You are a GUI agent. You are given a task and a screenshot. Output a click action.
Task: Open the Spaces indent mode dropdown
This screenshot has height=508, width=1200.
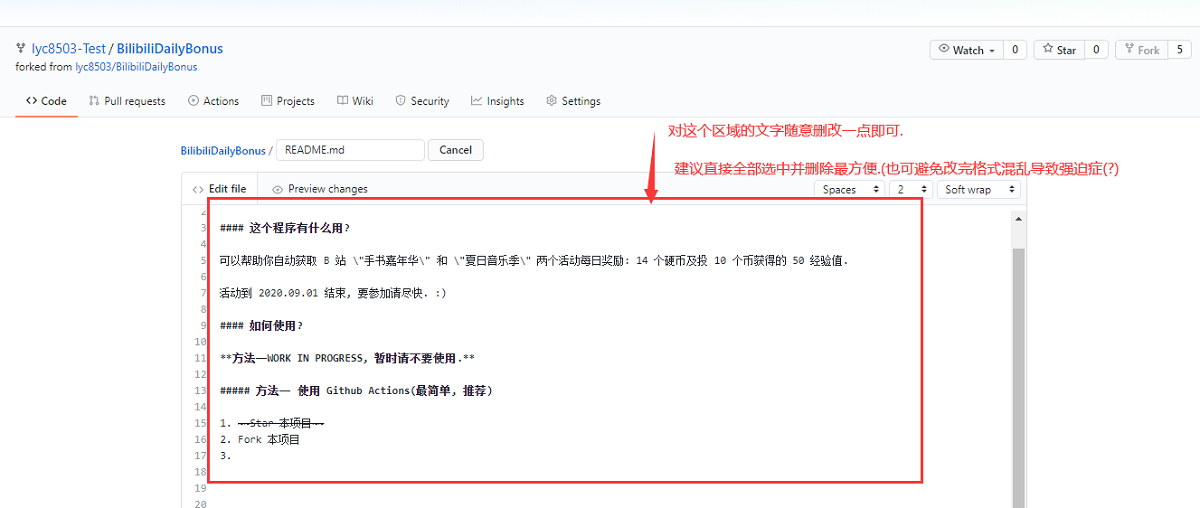(848, 189)
